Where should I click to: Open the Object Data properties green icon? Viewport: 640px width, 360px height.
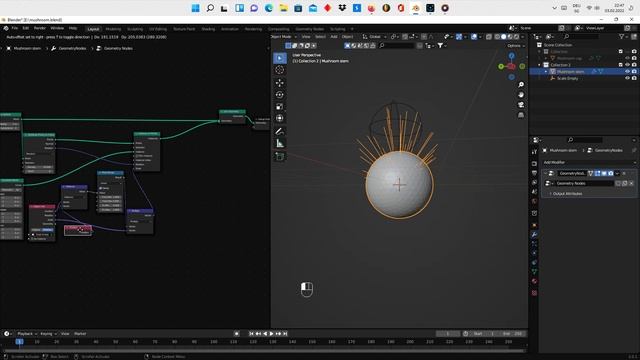click(534, 271)
